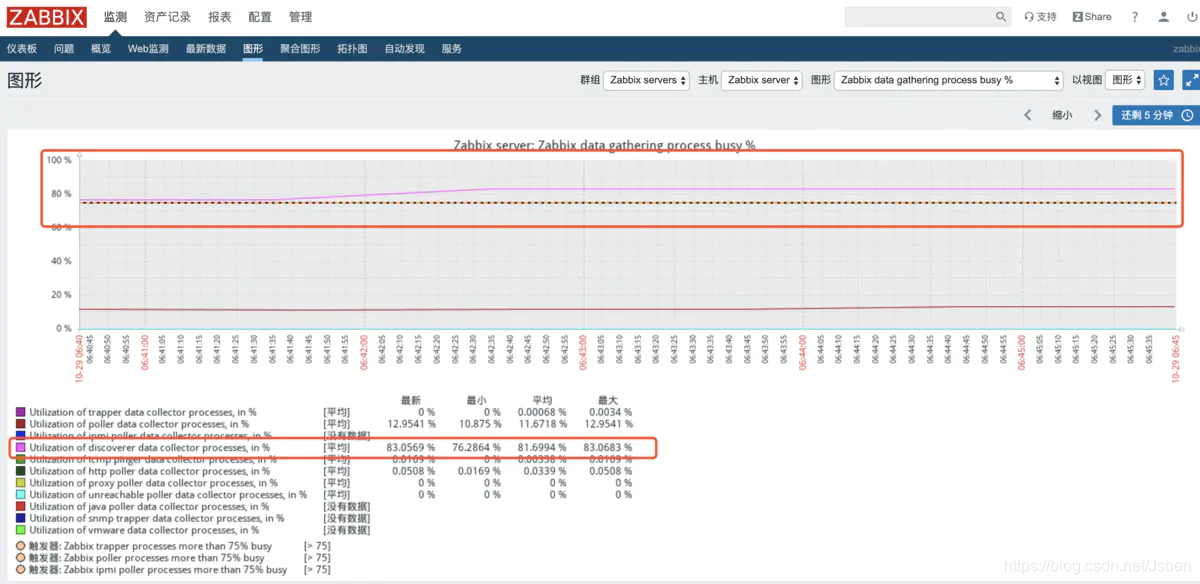
Task: Add graph to favorites star button
Action: tap(1164, 80)
